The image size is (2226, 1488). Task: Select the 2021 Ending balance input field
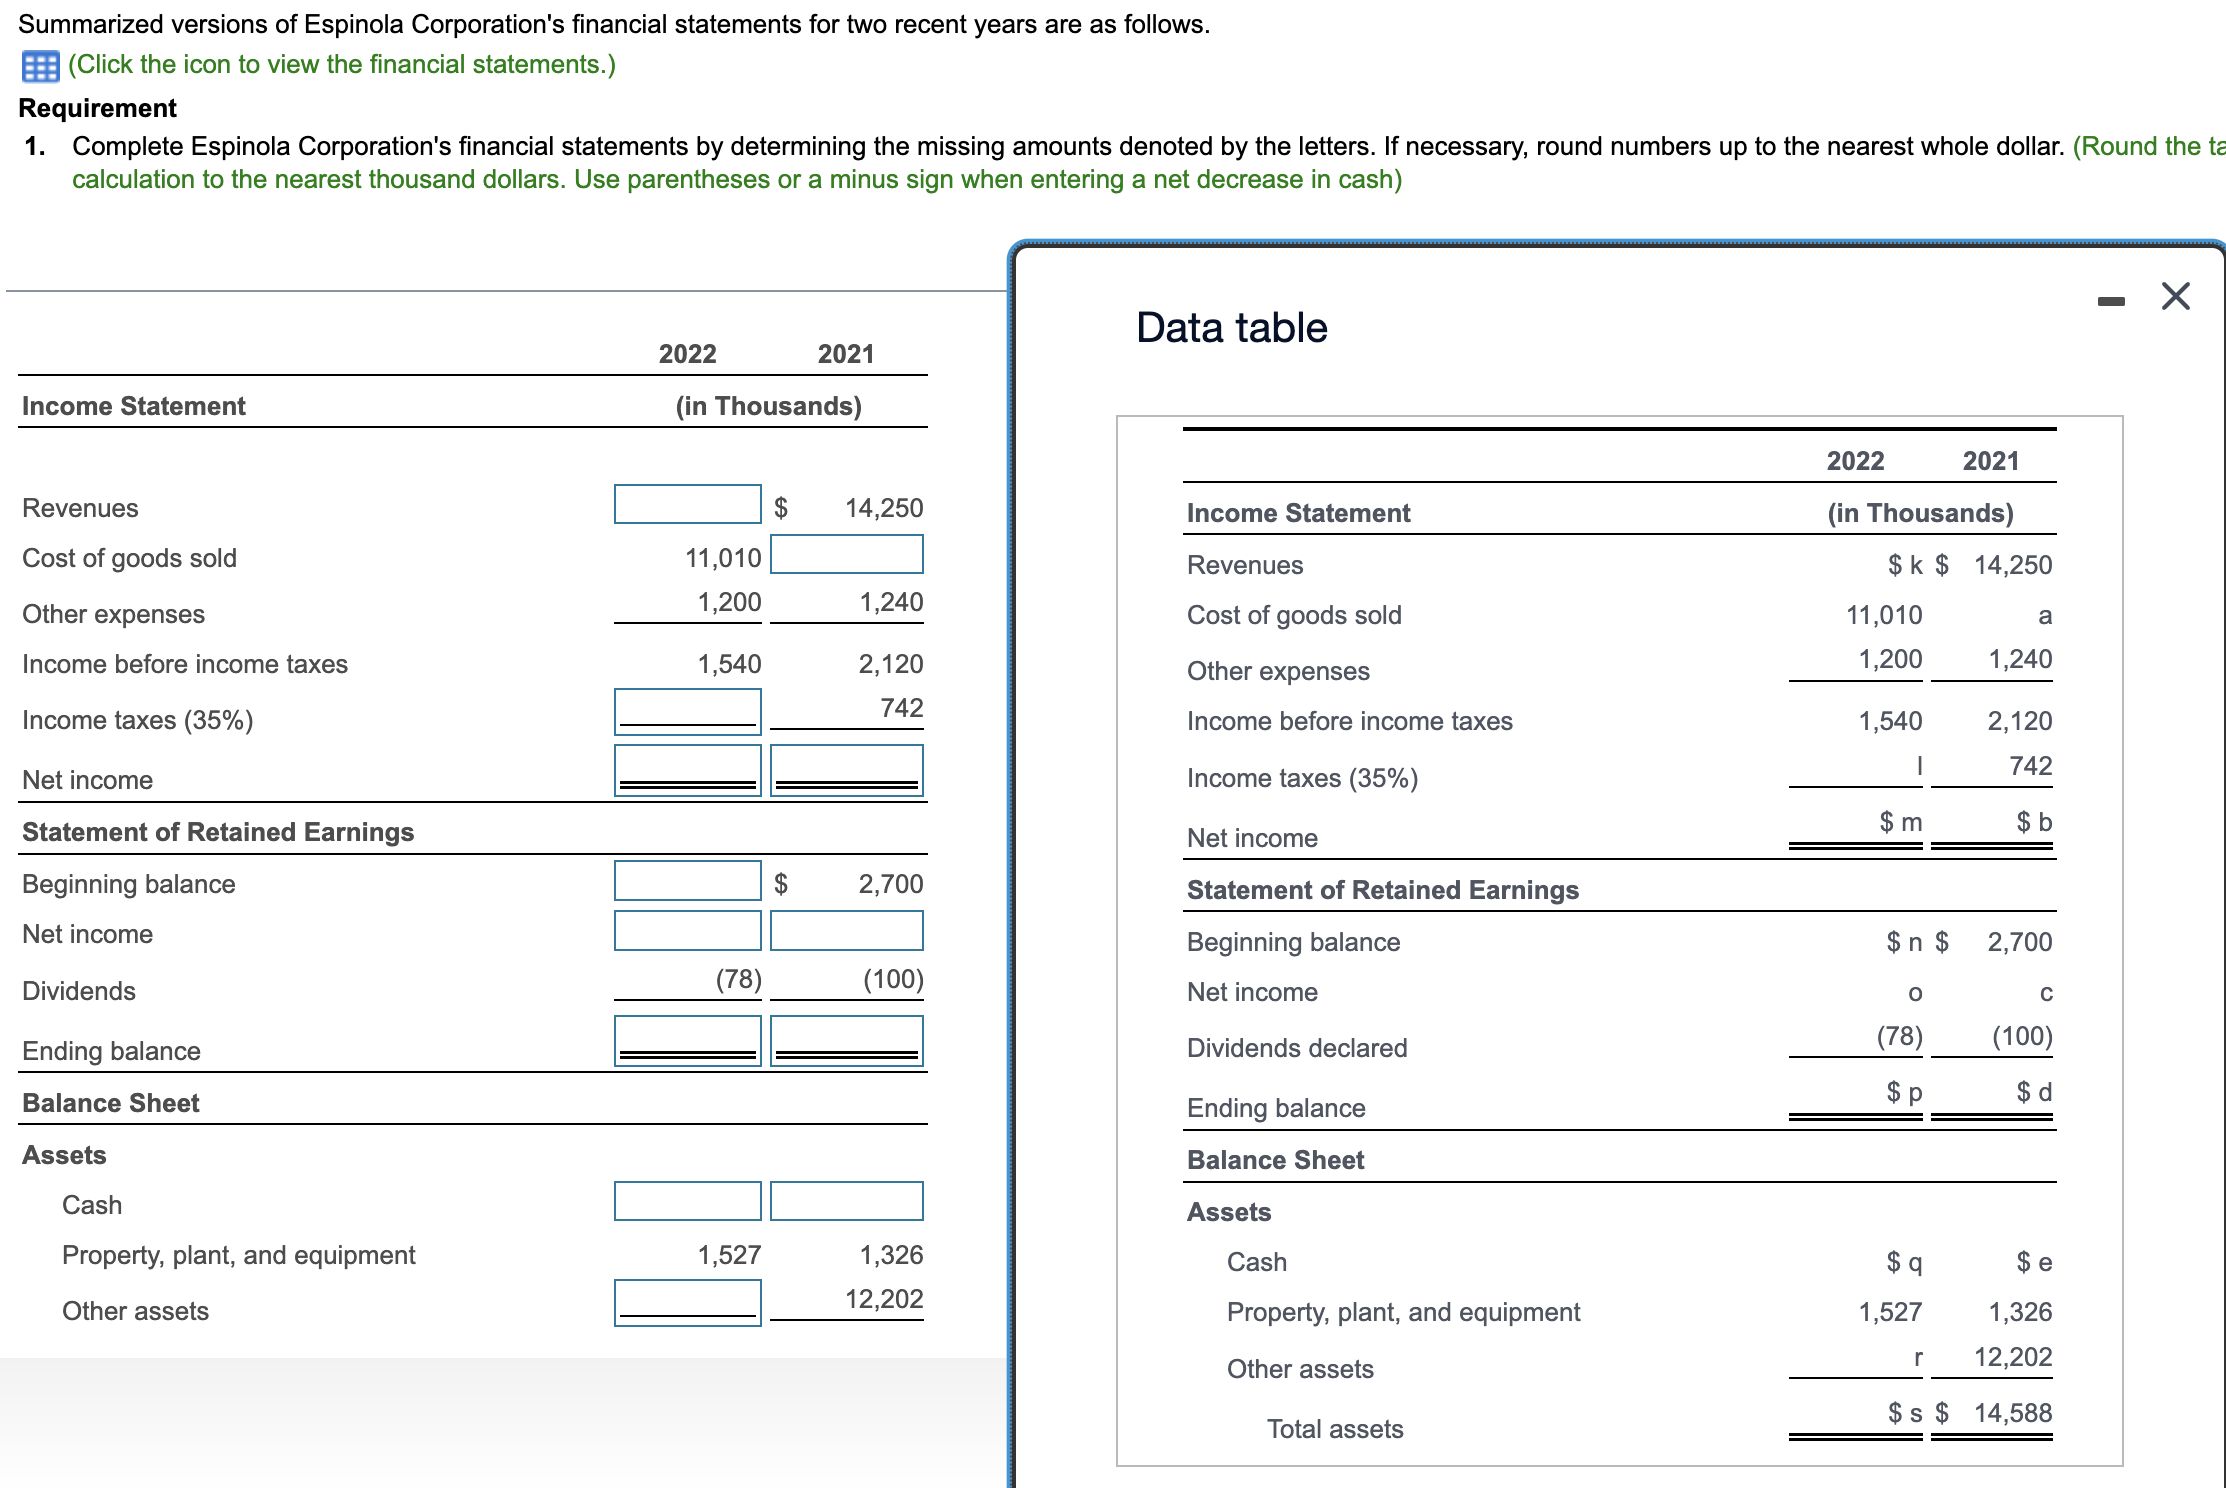(846, 1040)
